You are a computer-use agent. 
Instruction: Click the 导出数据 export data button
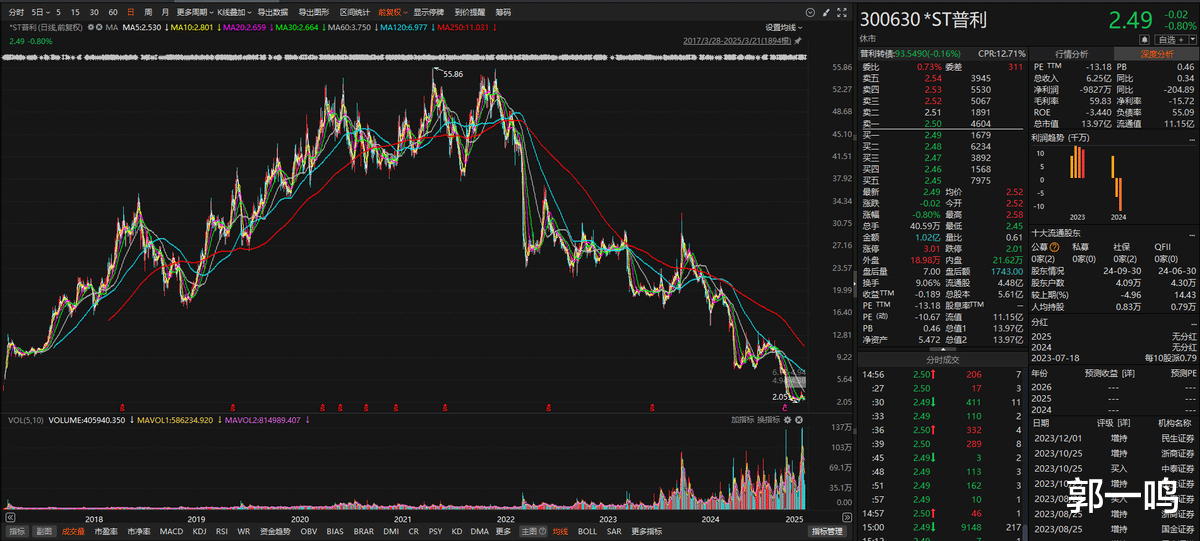(273, 12)
